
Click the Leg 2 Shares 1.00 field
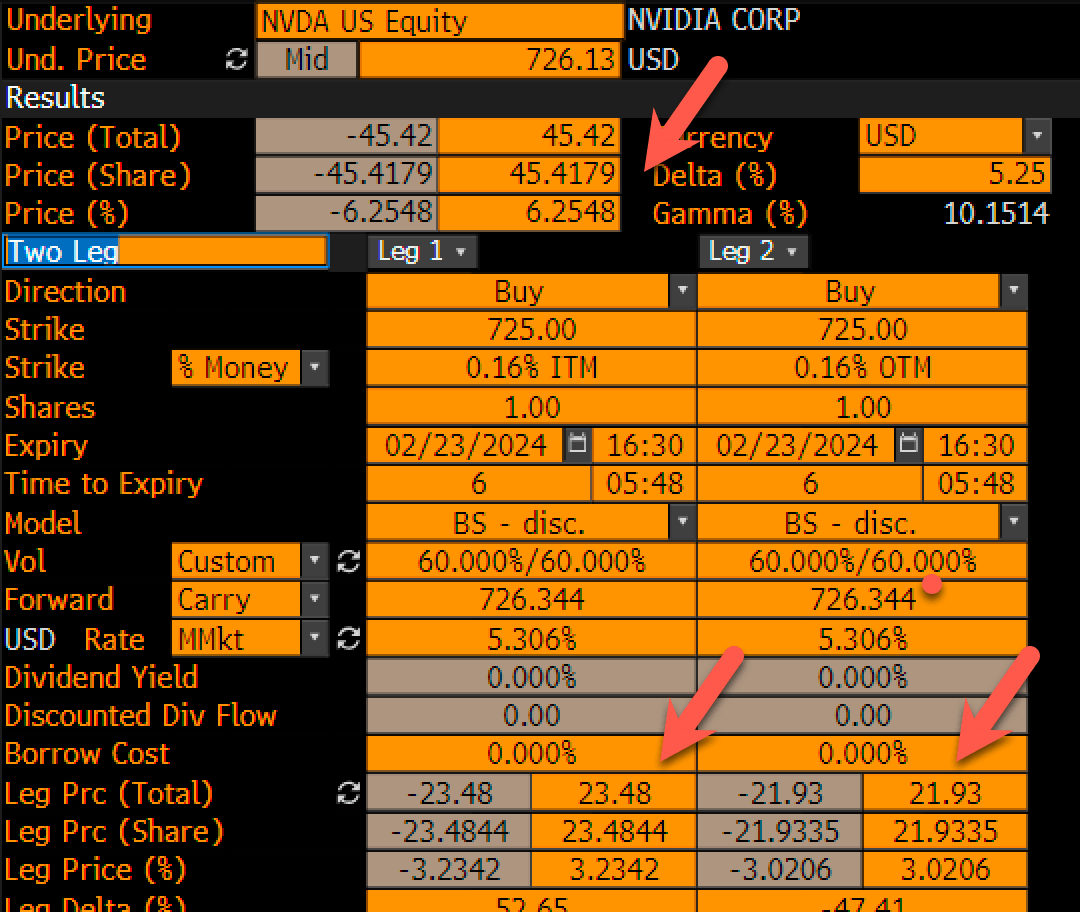[862, 407]
